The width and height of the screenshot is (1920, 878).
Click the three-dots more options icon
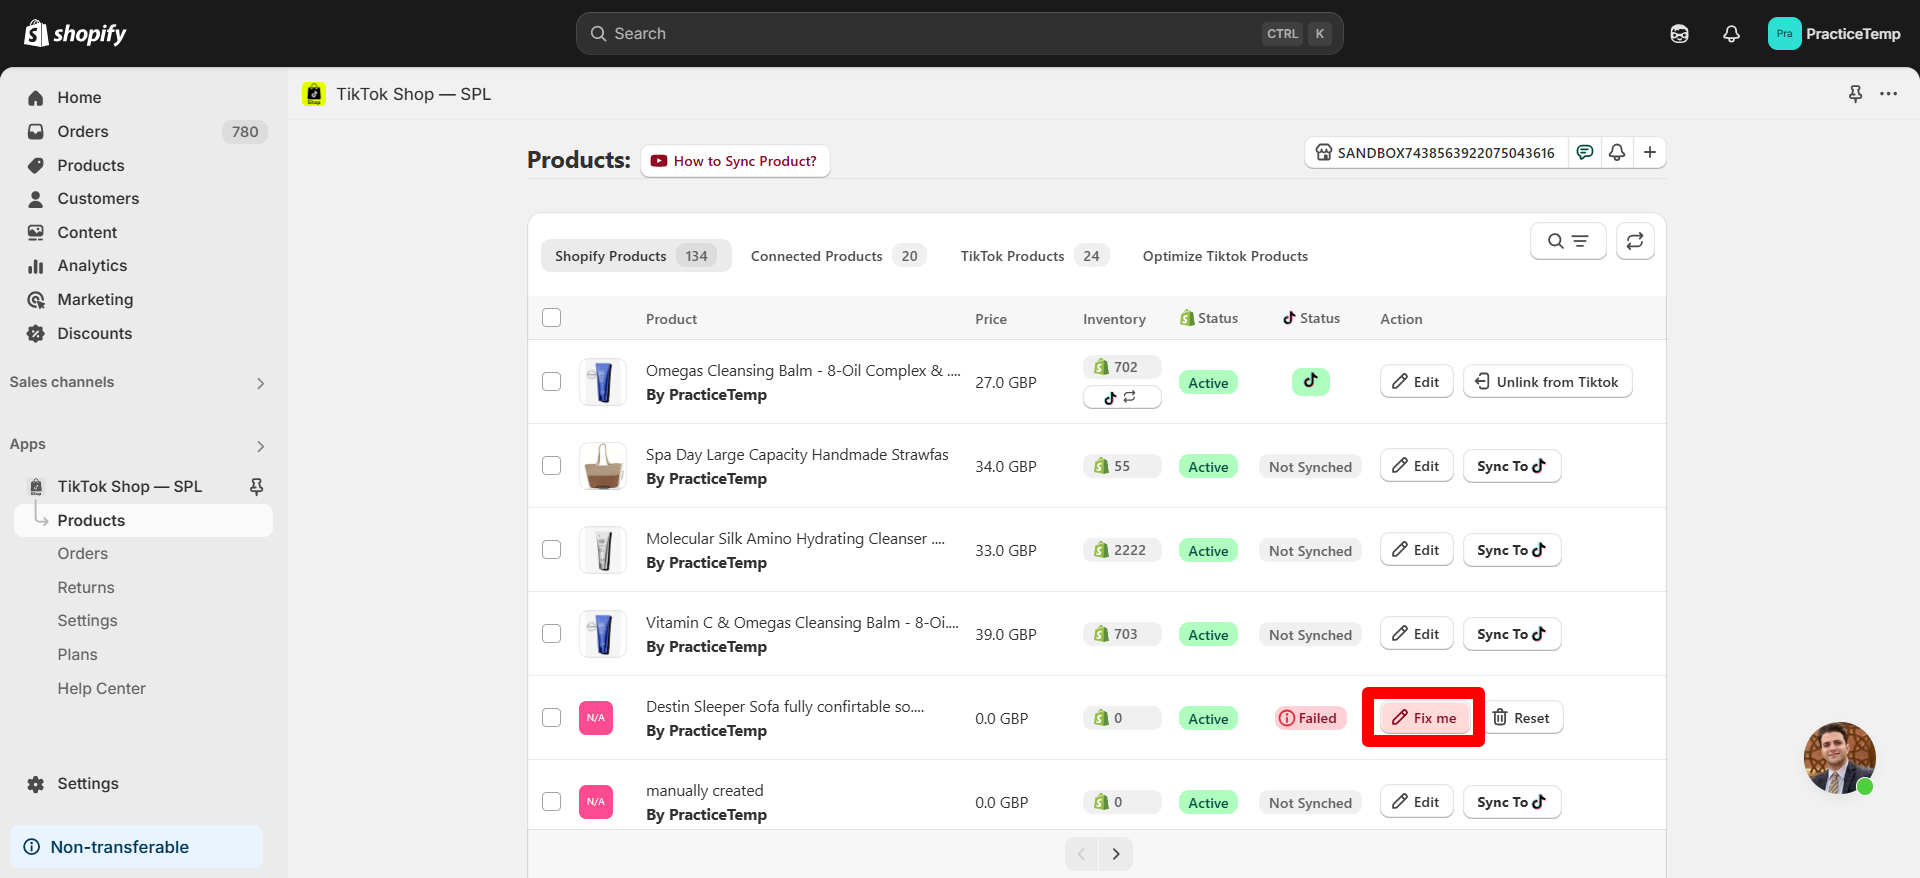(x=1888, y=94)
